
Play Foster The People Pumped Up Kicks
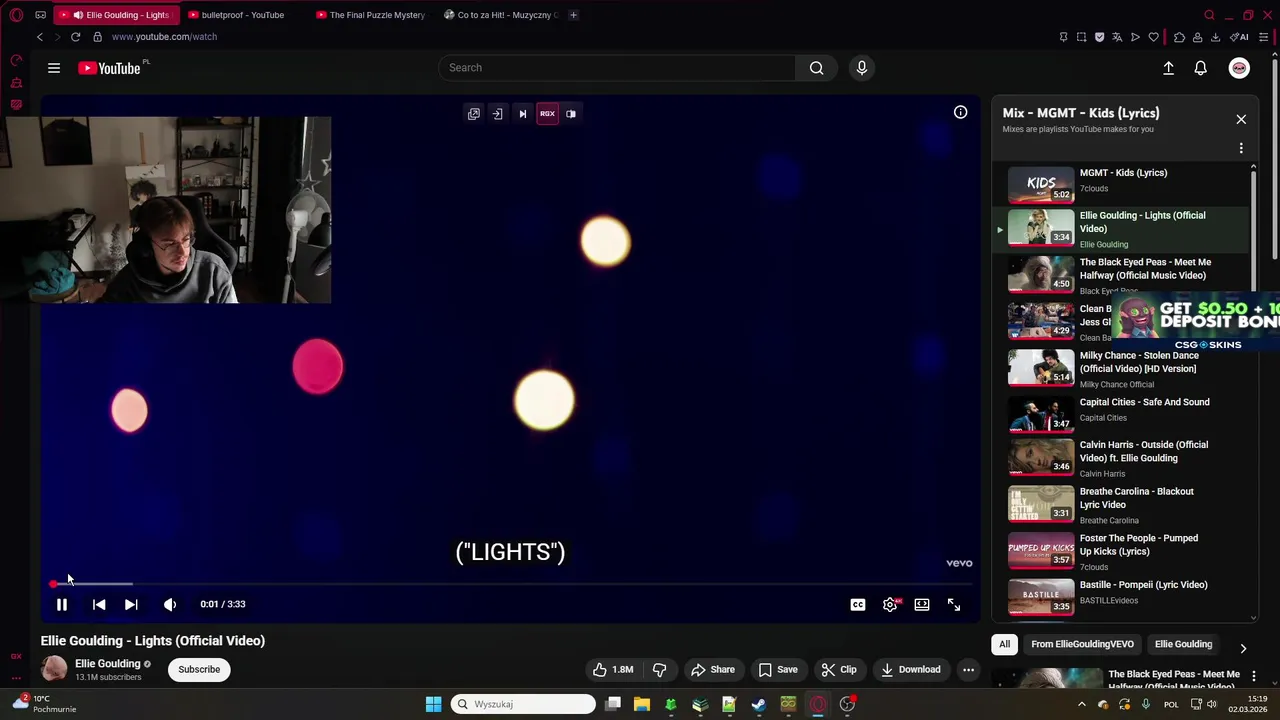pyautogui.click(x=1120, y=551)
